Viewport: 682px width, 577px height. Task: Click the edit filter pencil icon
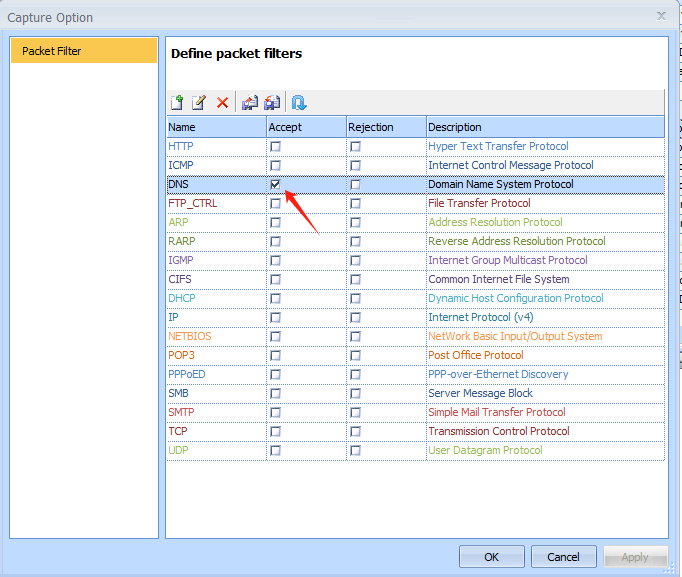[x=199, y=103]
